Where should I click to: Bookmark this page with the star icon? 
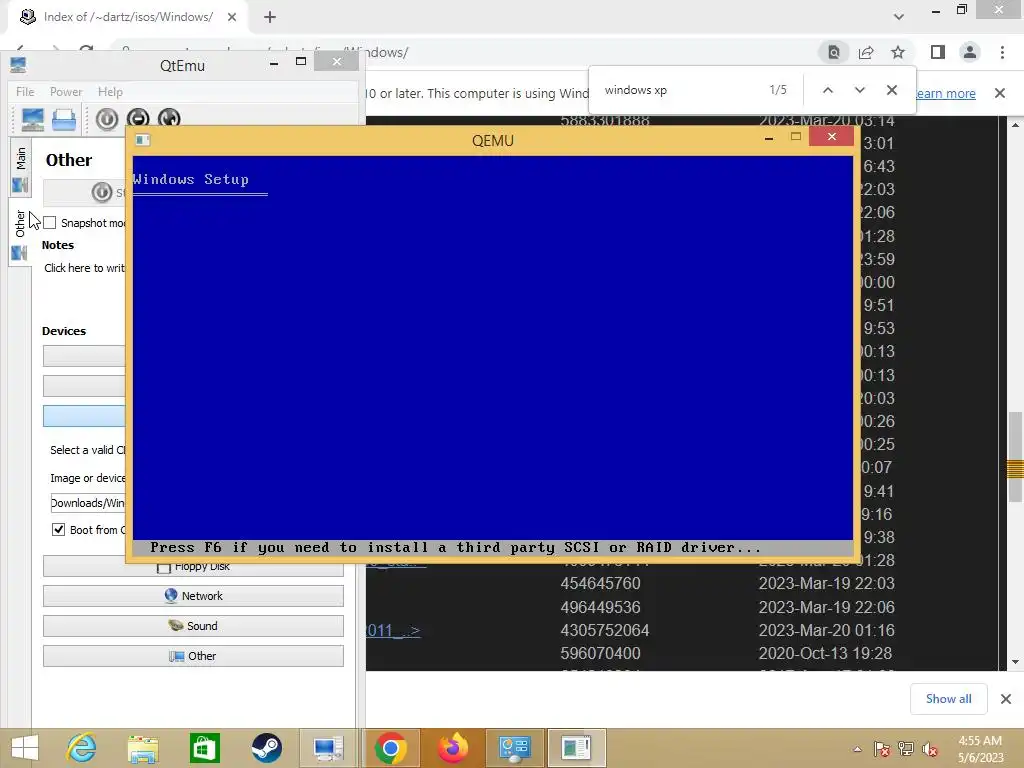coord(898,52)
